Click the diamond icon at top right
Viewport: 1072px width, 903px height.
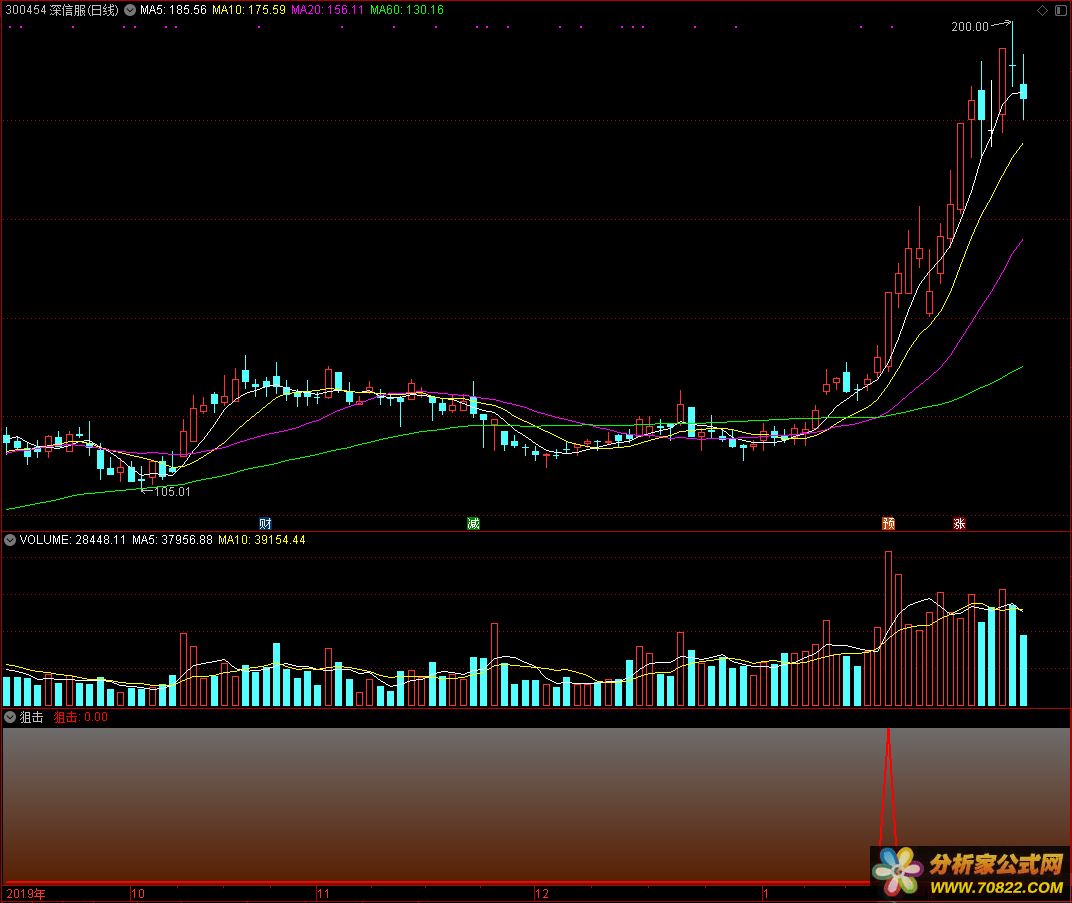(x=1042, y=10)
